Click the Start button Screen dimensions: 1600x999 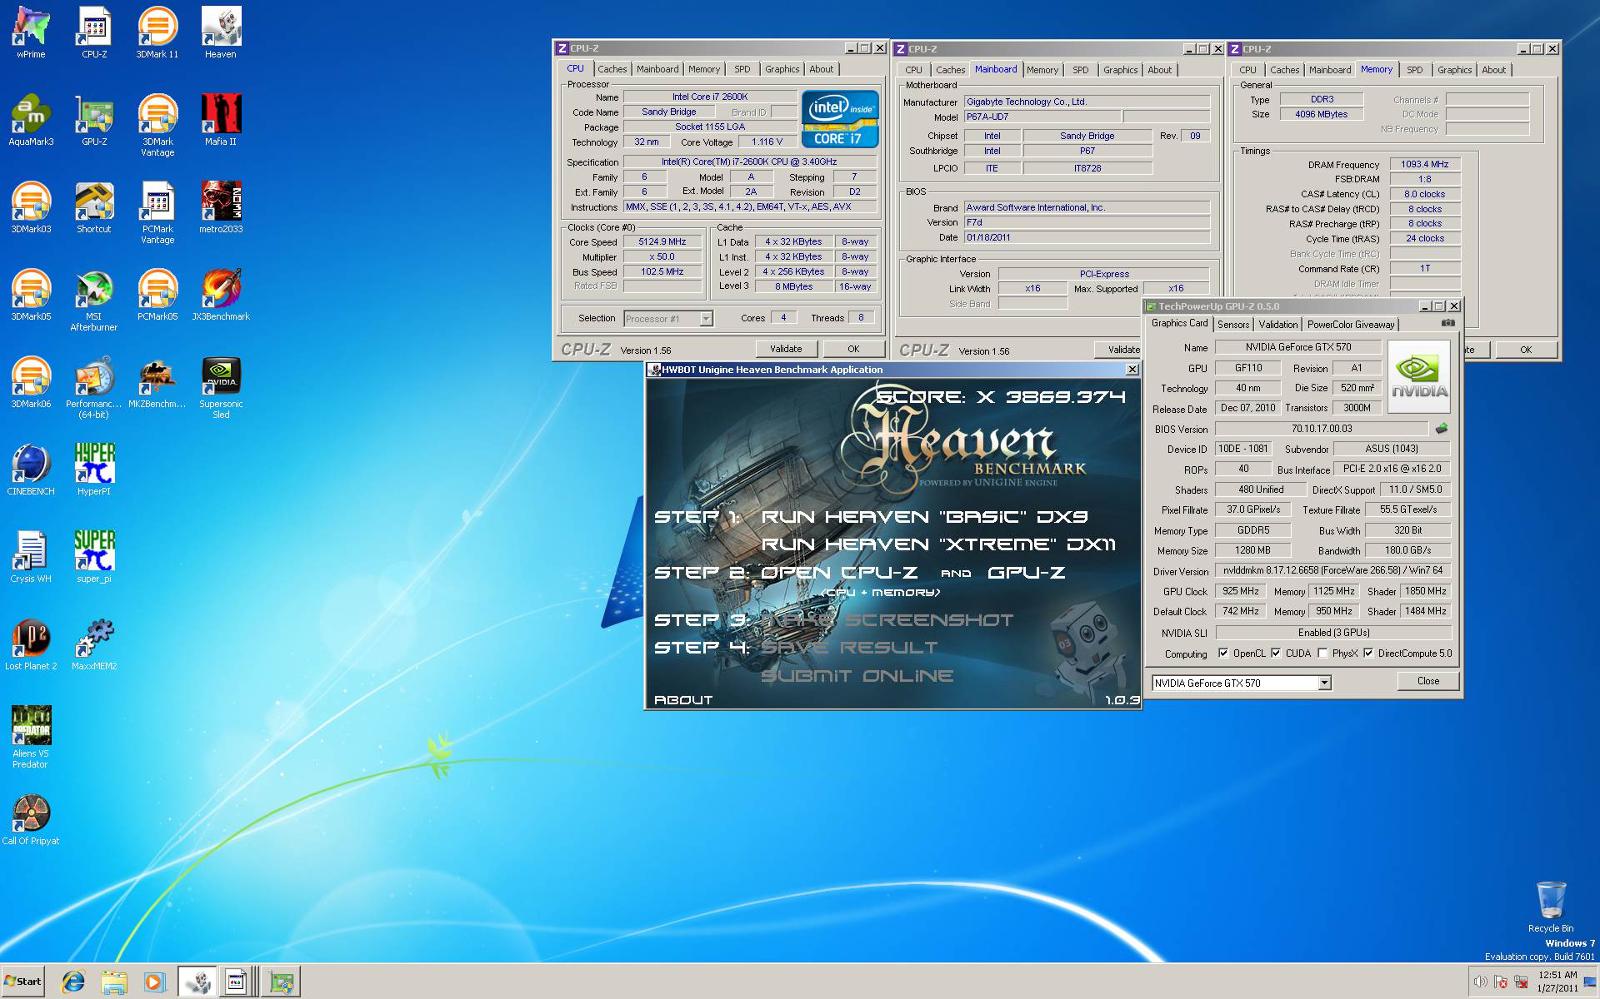coord(23,981)
